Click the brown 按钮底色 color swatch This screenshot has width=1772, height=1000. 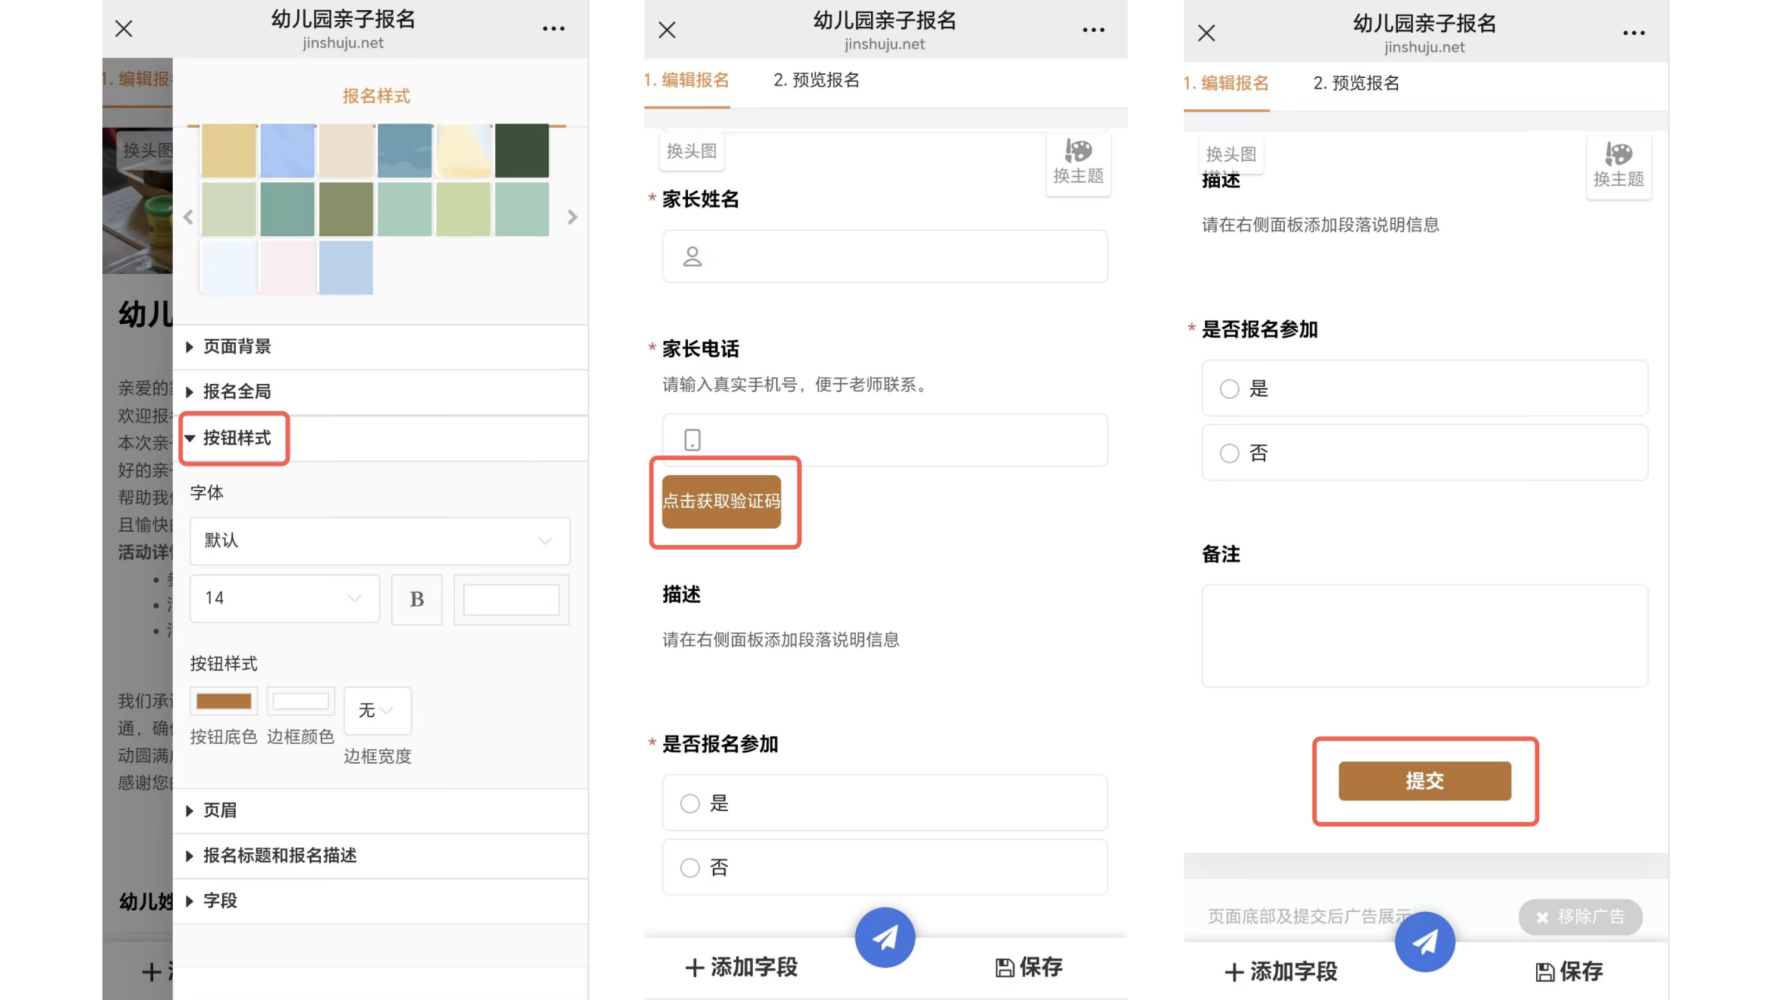223,701
